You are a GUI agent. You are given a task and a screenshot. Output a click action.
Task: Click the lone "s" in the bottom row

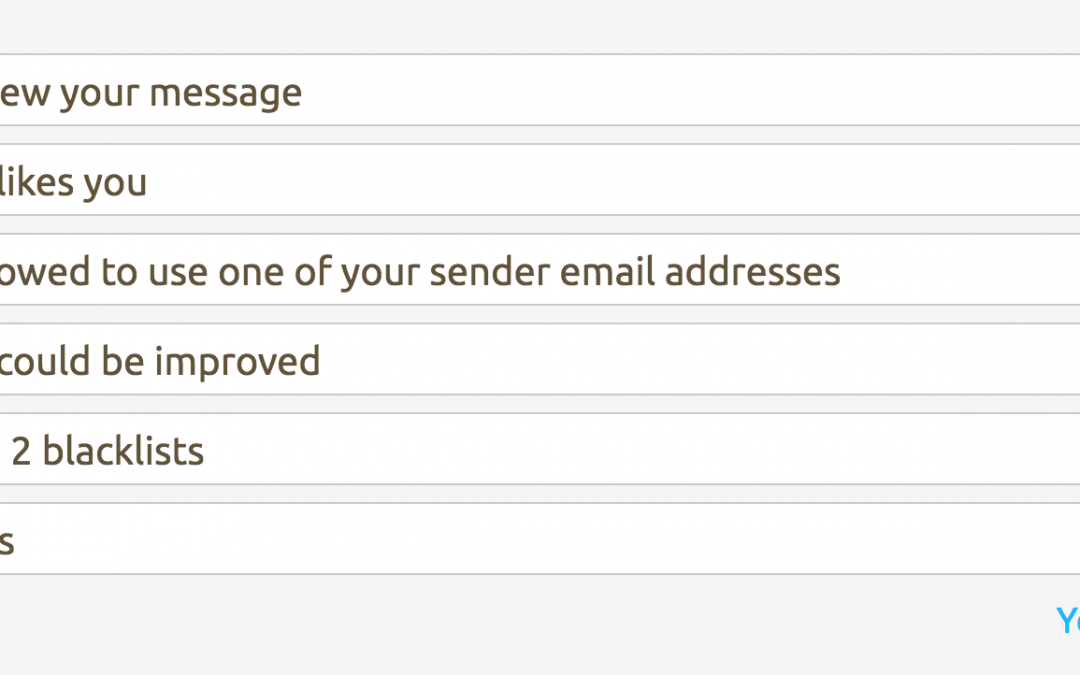point(6,543)
